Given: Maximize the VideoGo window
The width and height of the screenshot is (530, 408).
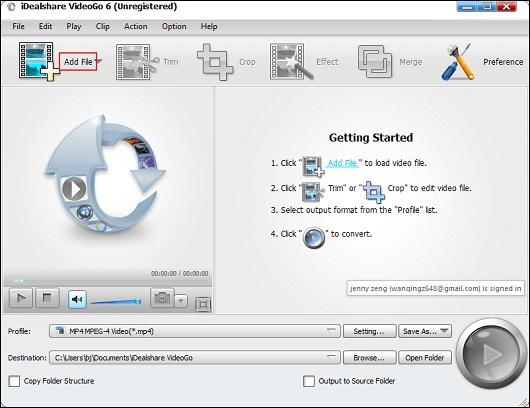Looking at the screenshot, I should [487, 6].
